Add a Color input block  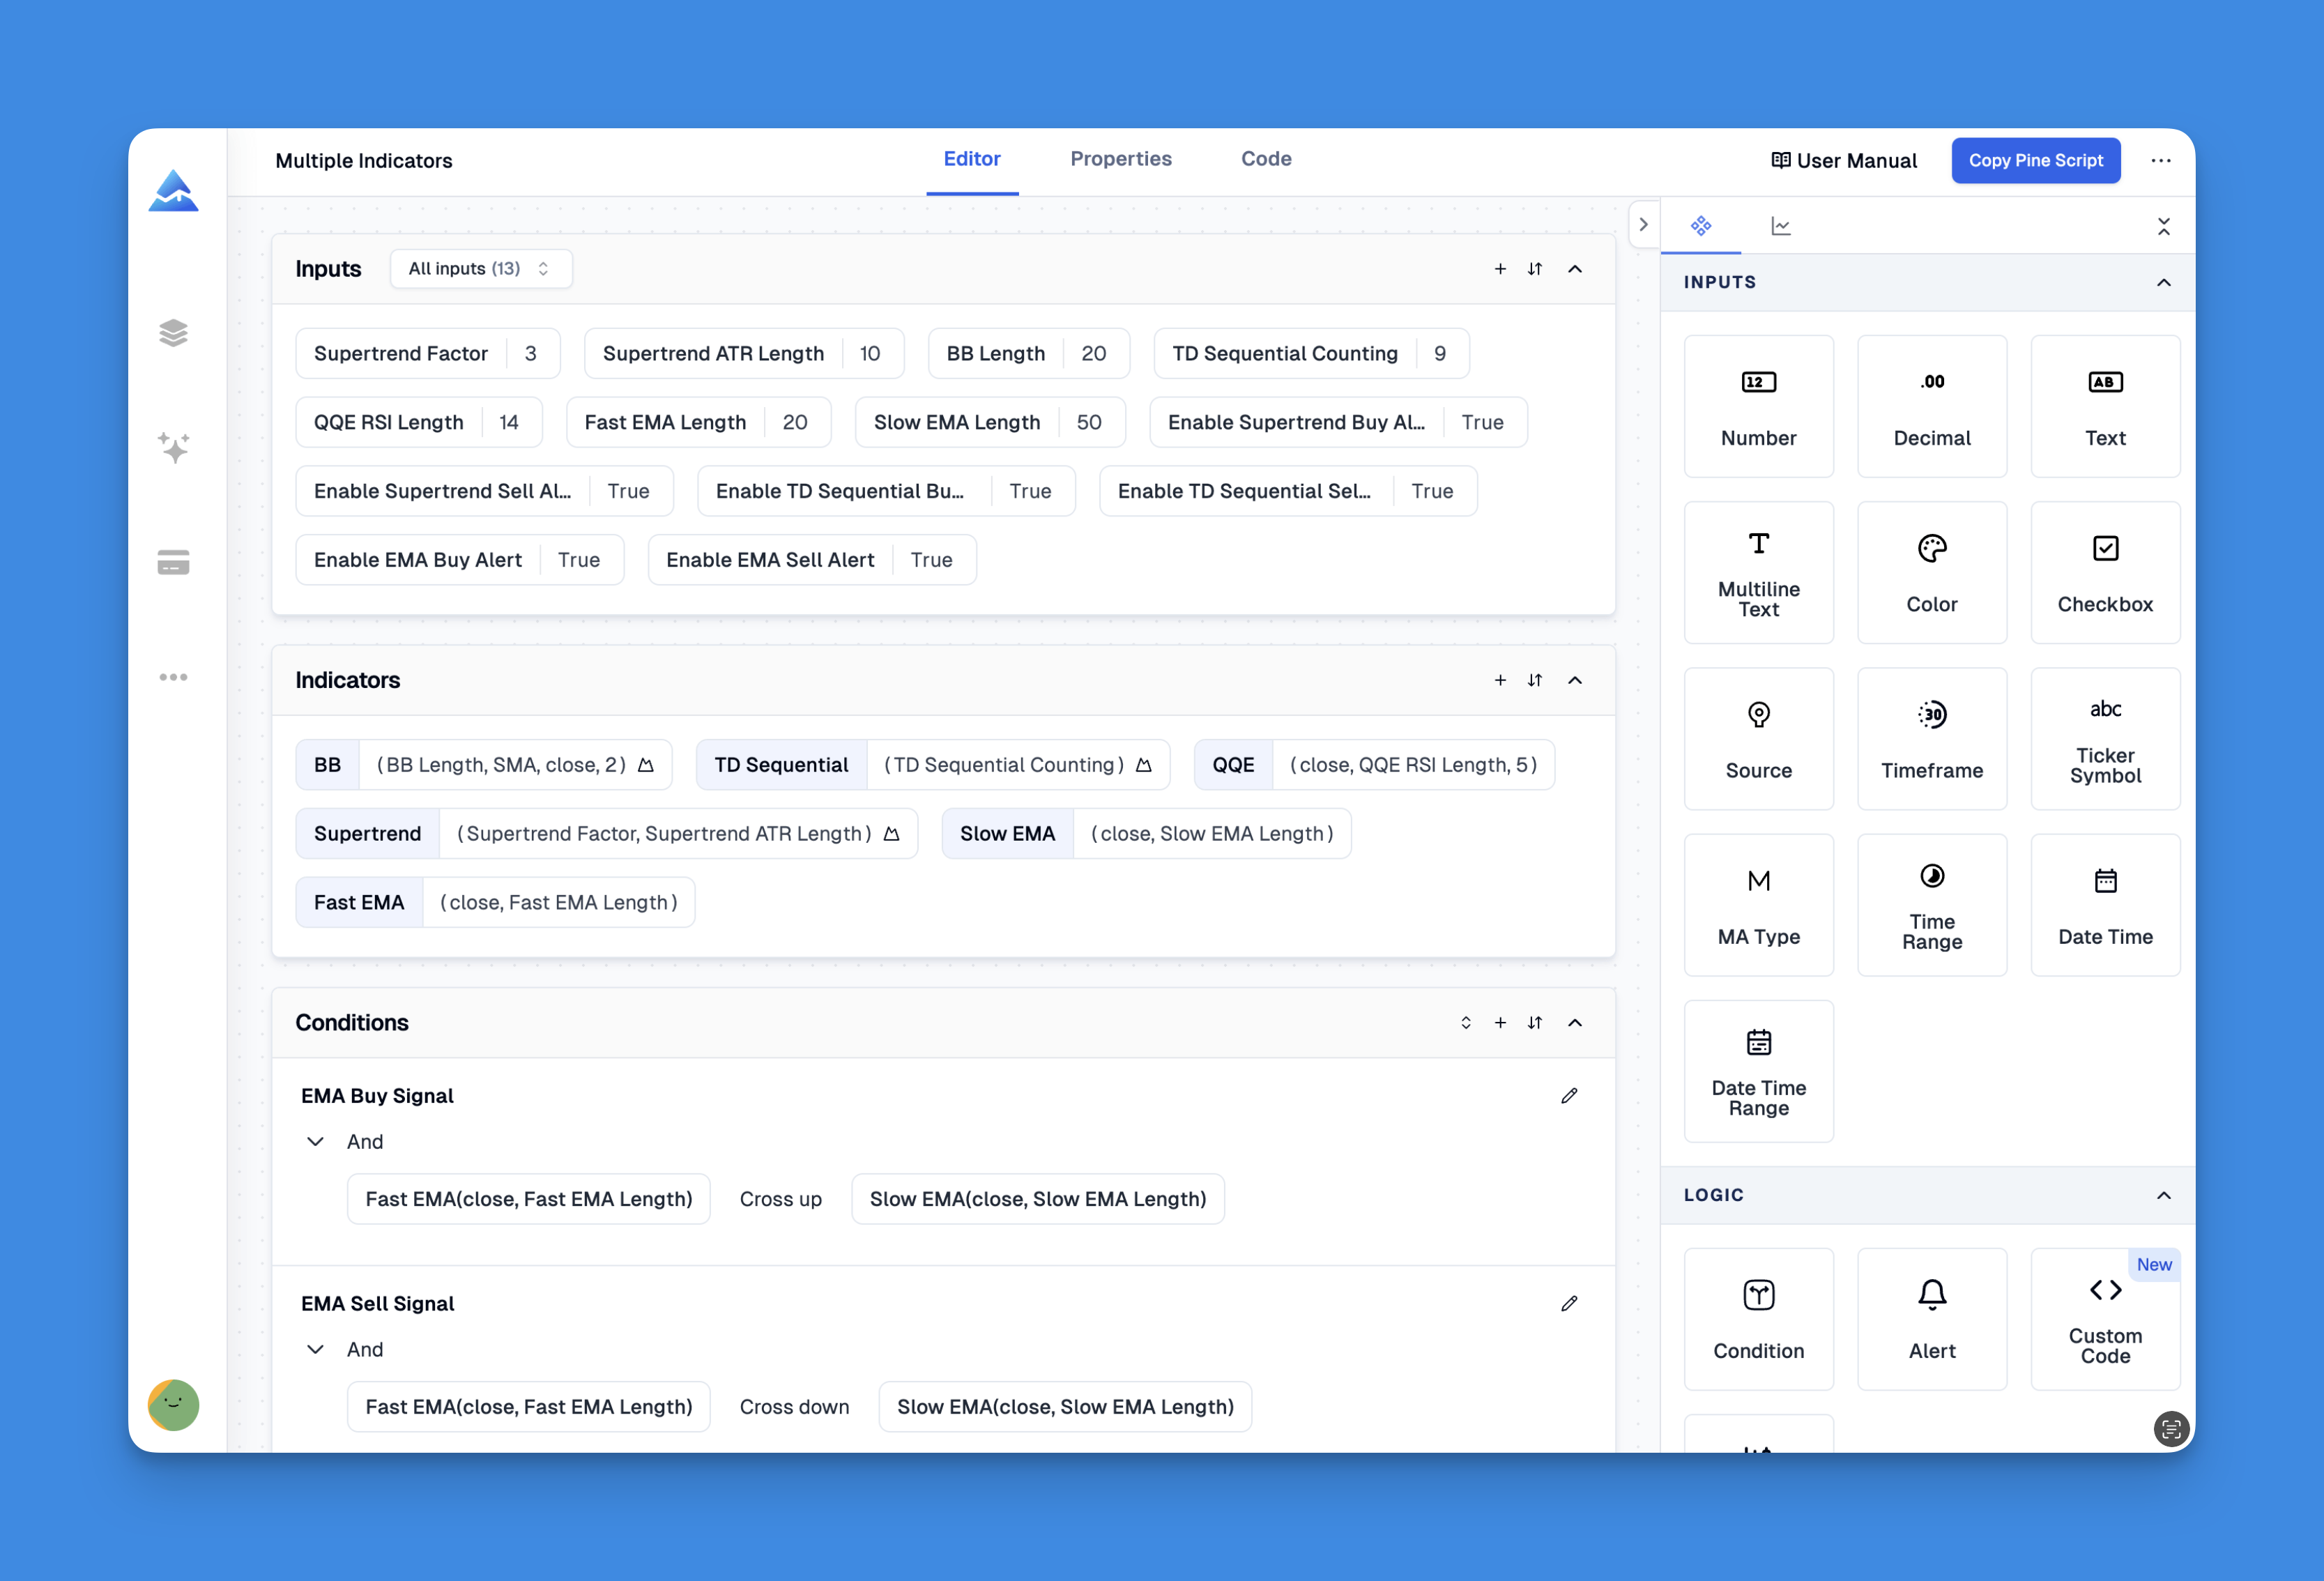(1931, 572)
